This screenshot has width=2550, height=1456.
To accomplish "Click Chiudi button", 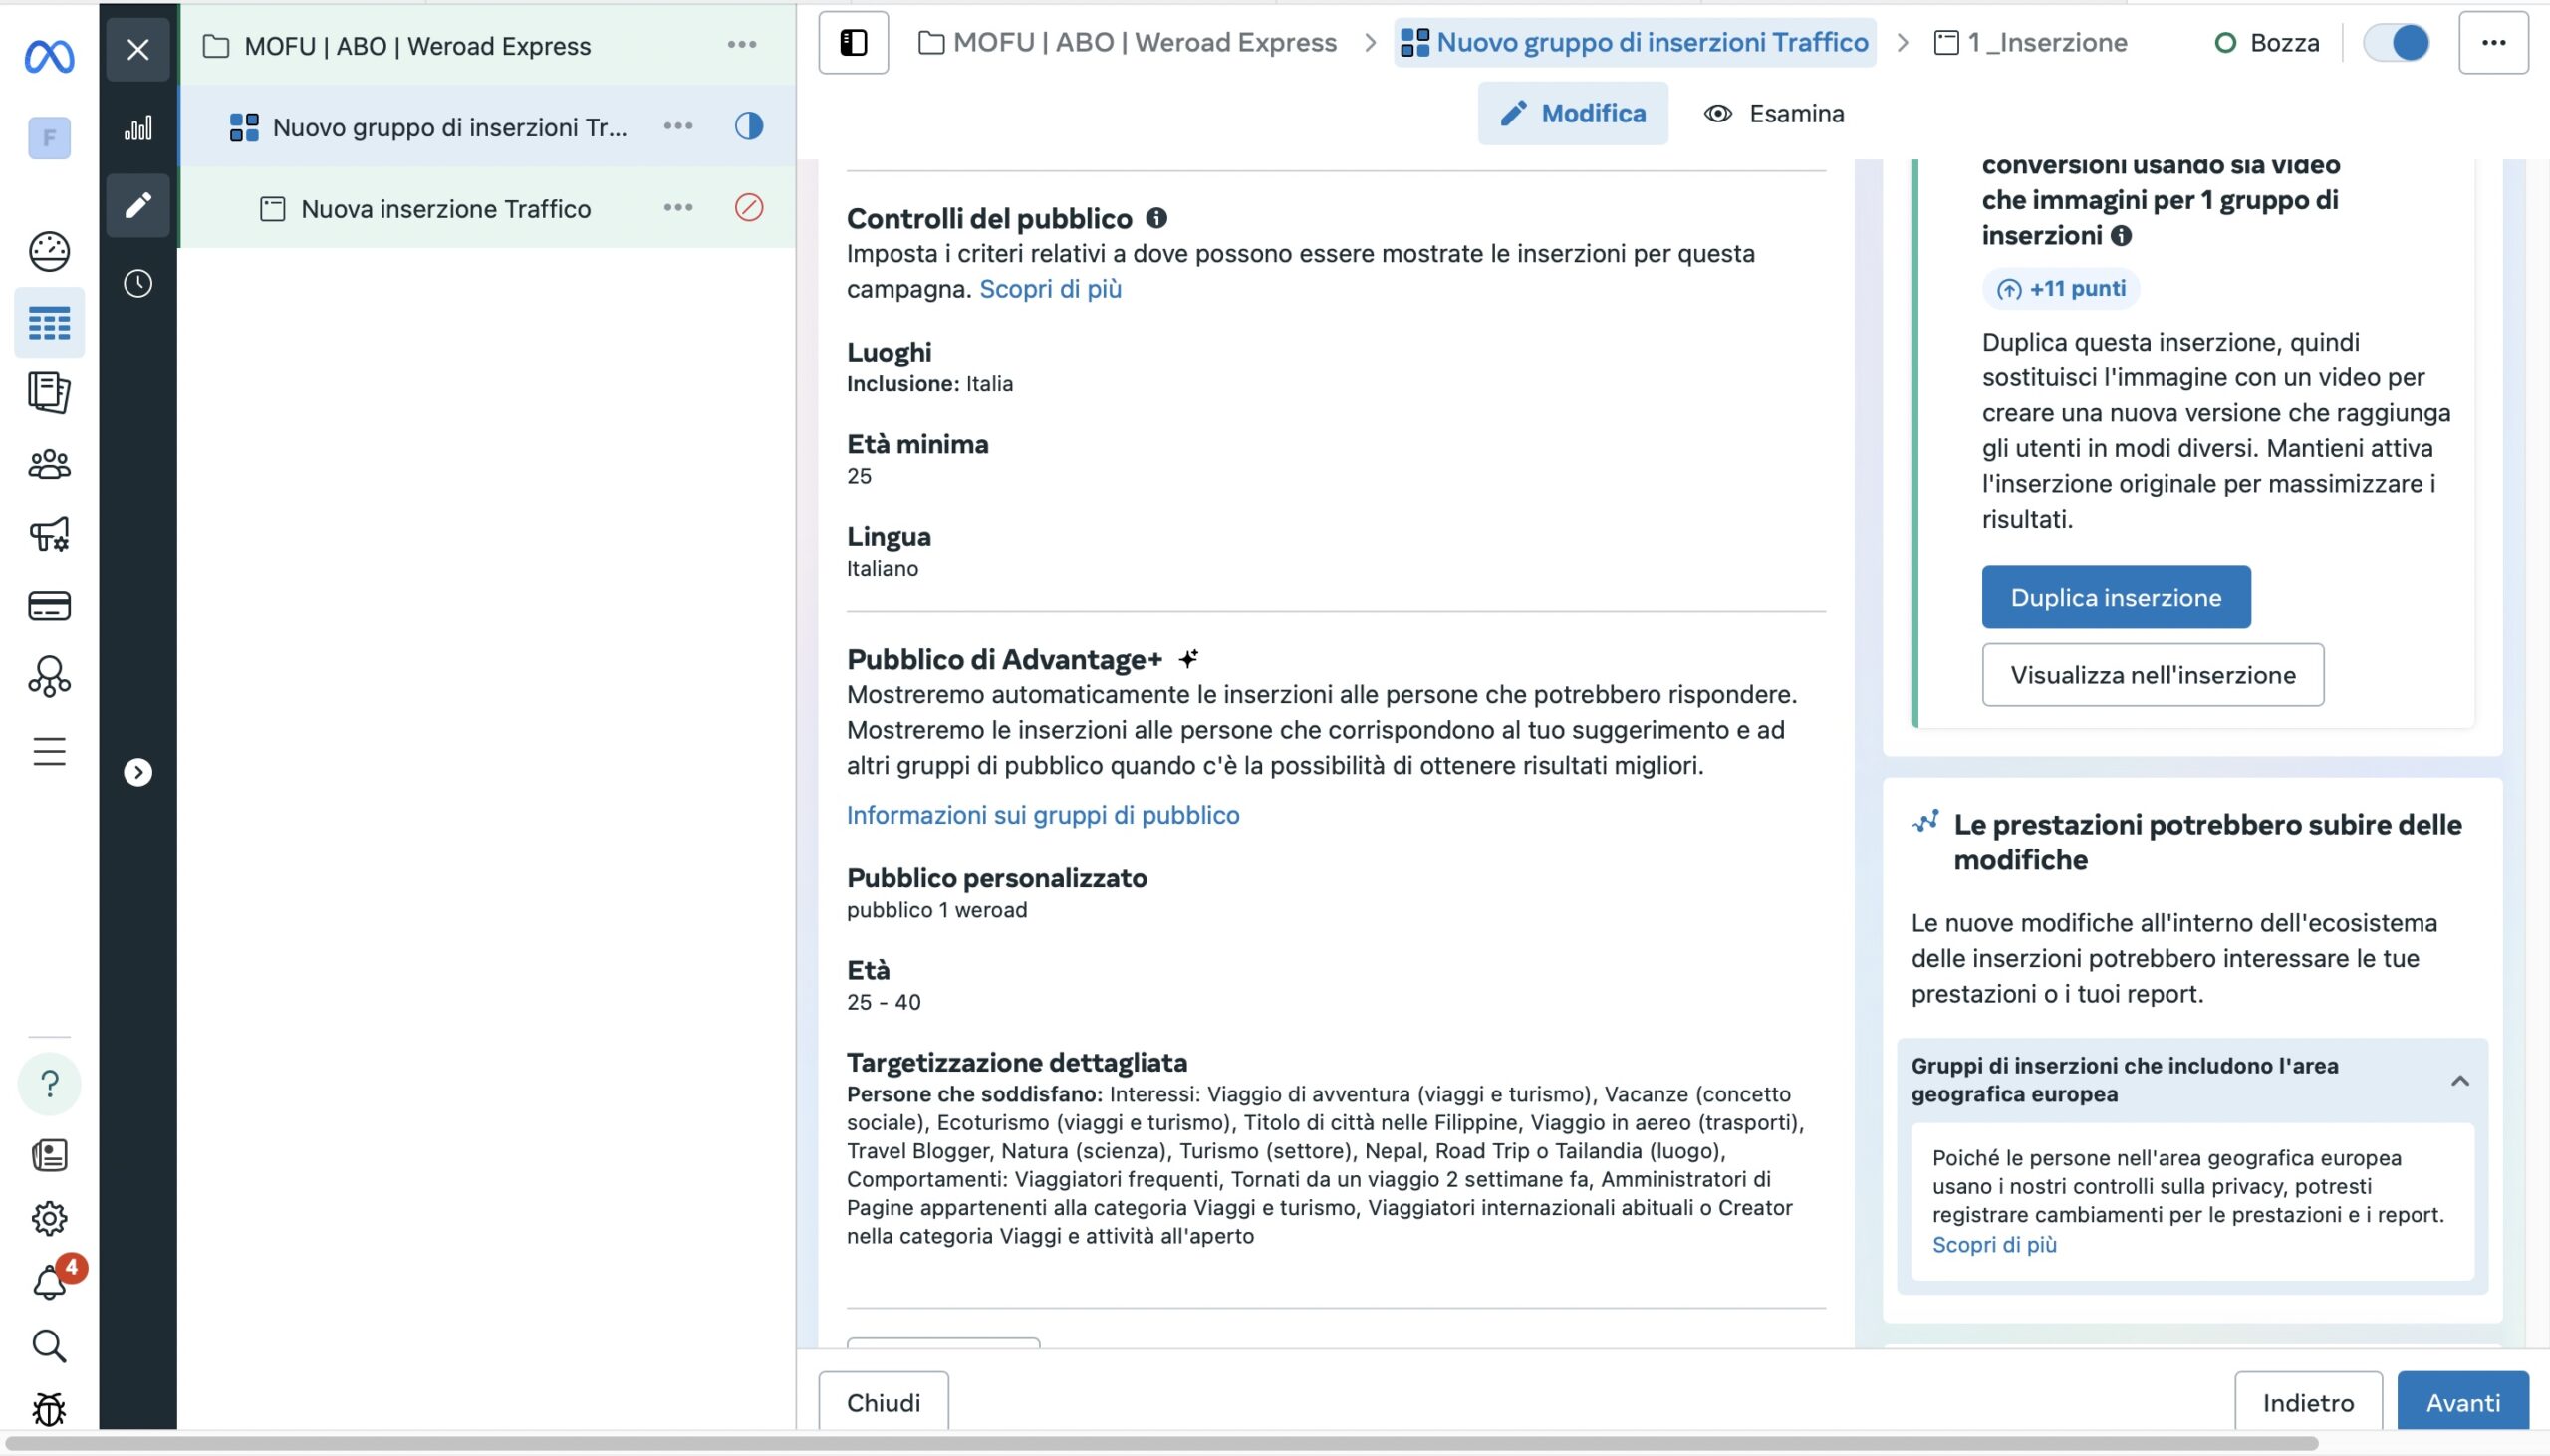I will (883, 1402).
